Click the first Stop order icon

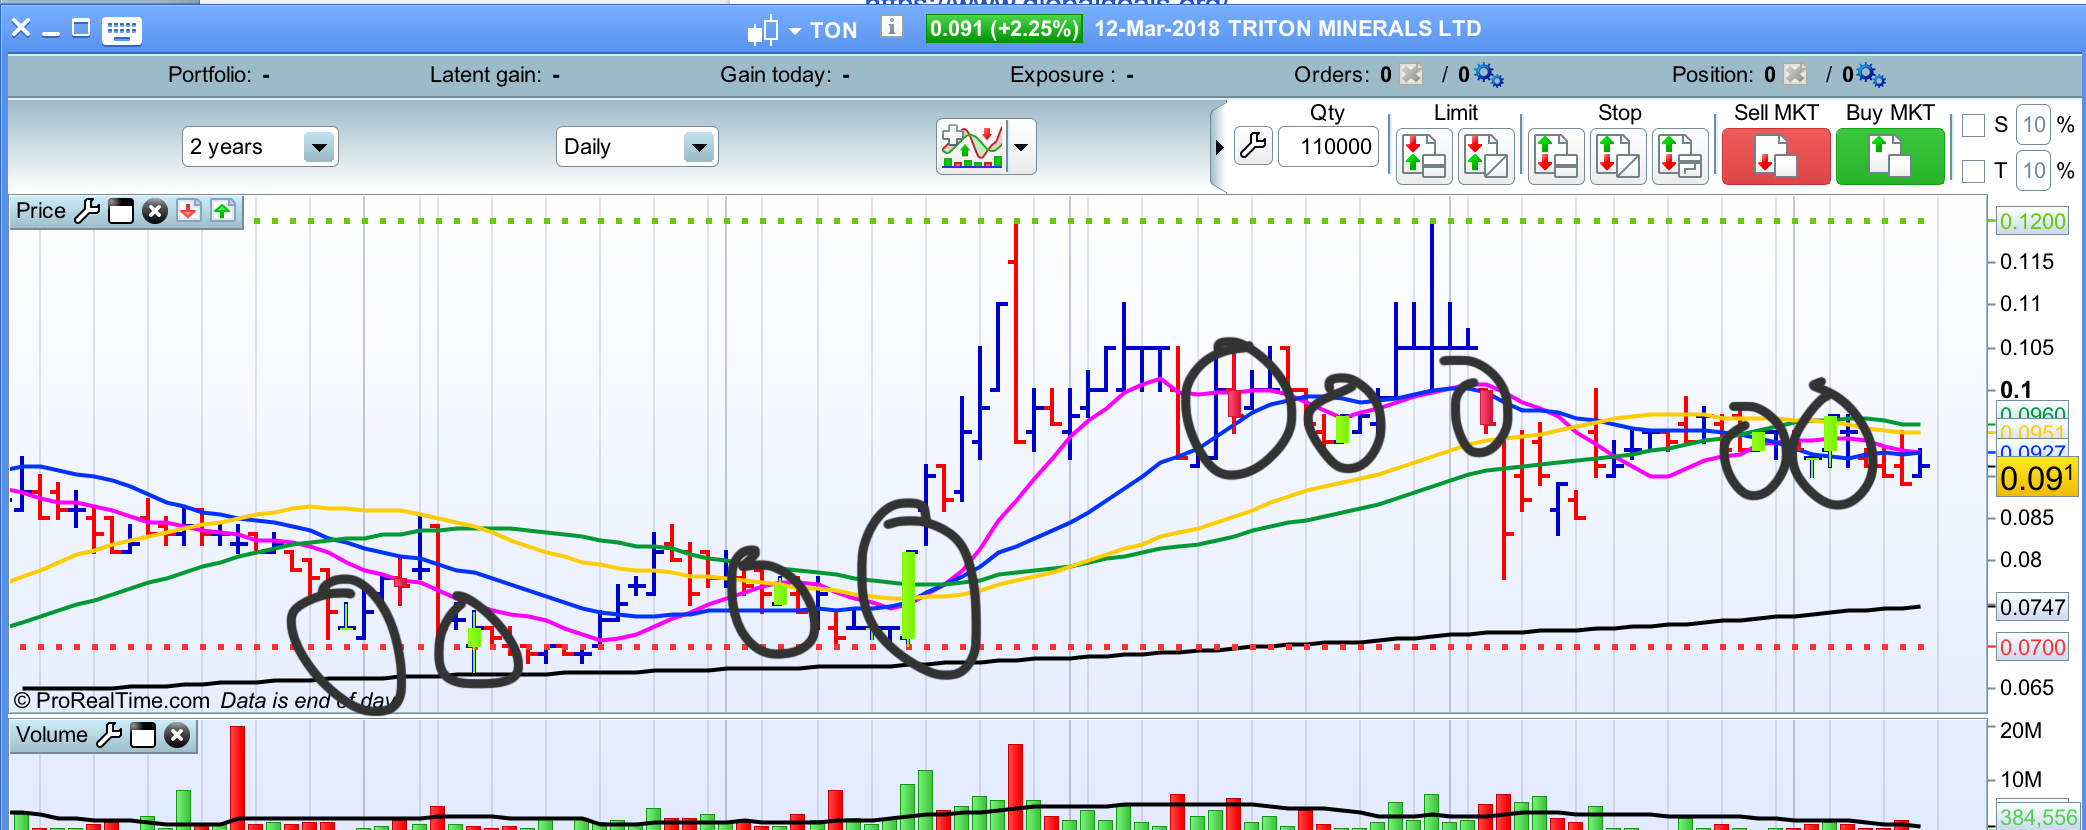click(x=1556, y=156)
